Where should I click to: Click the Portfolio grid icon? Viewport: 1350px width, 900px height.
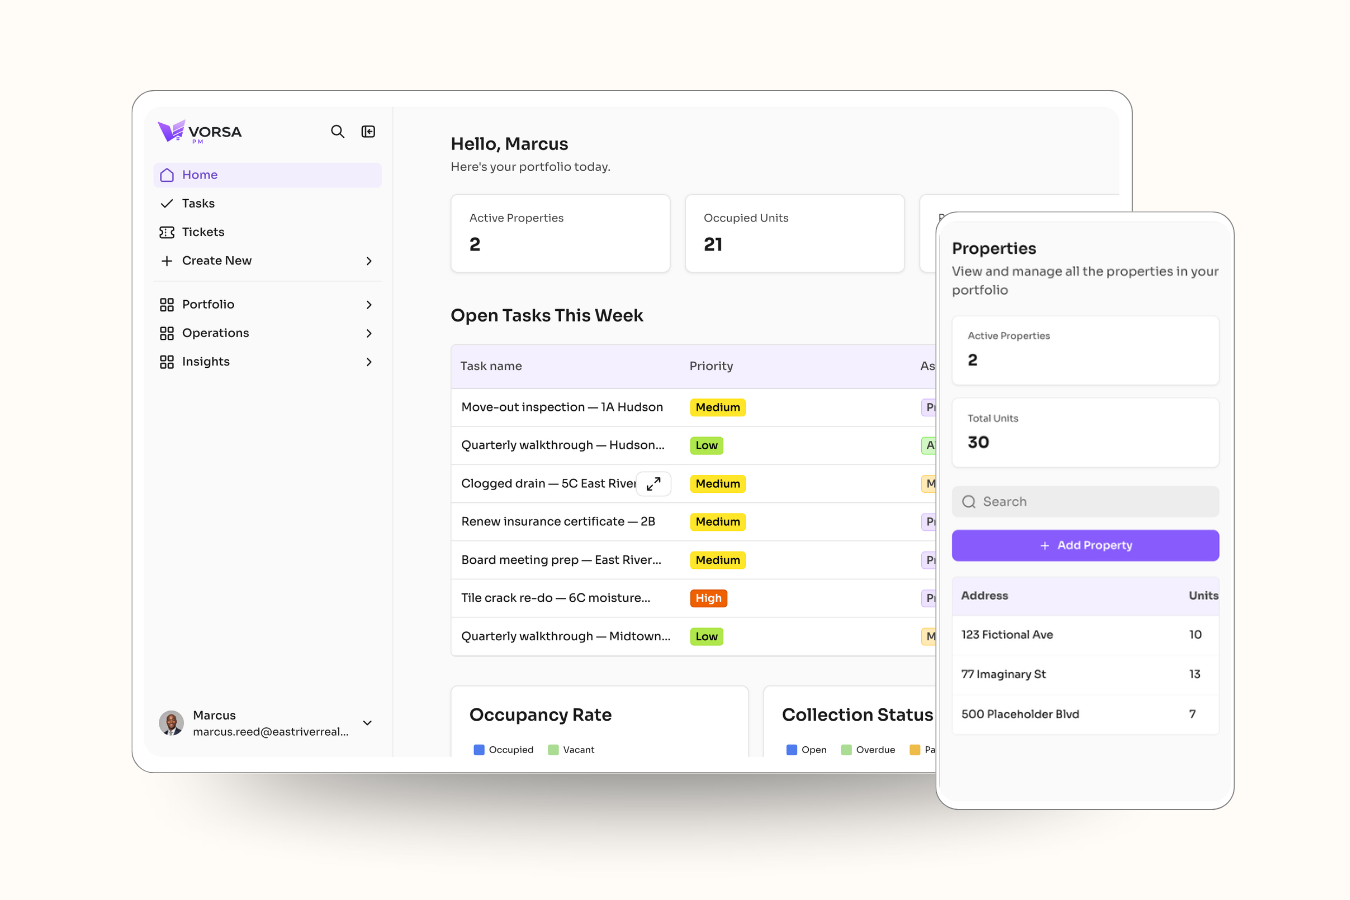[167, 305]
